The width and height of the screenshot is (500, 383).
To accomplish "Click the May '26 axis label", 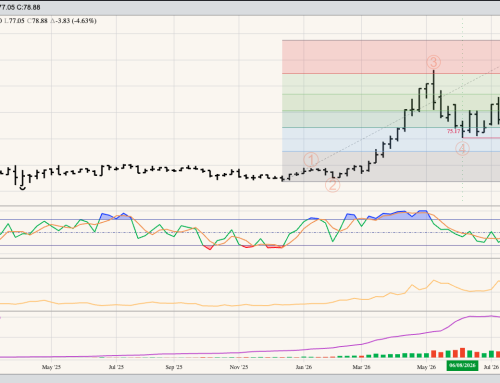I will click(426, 367).
